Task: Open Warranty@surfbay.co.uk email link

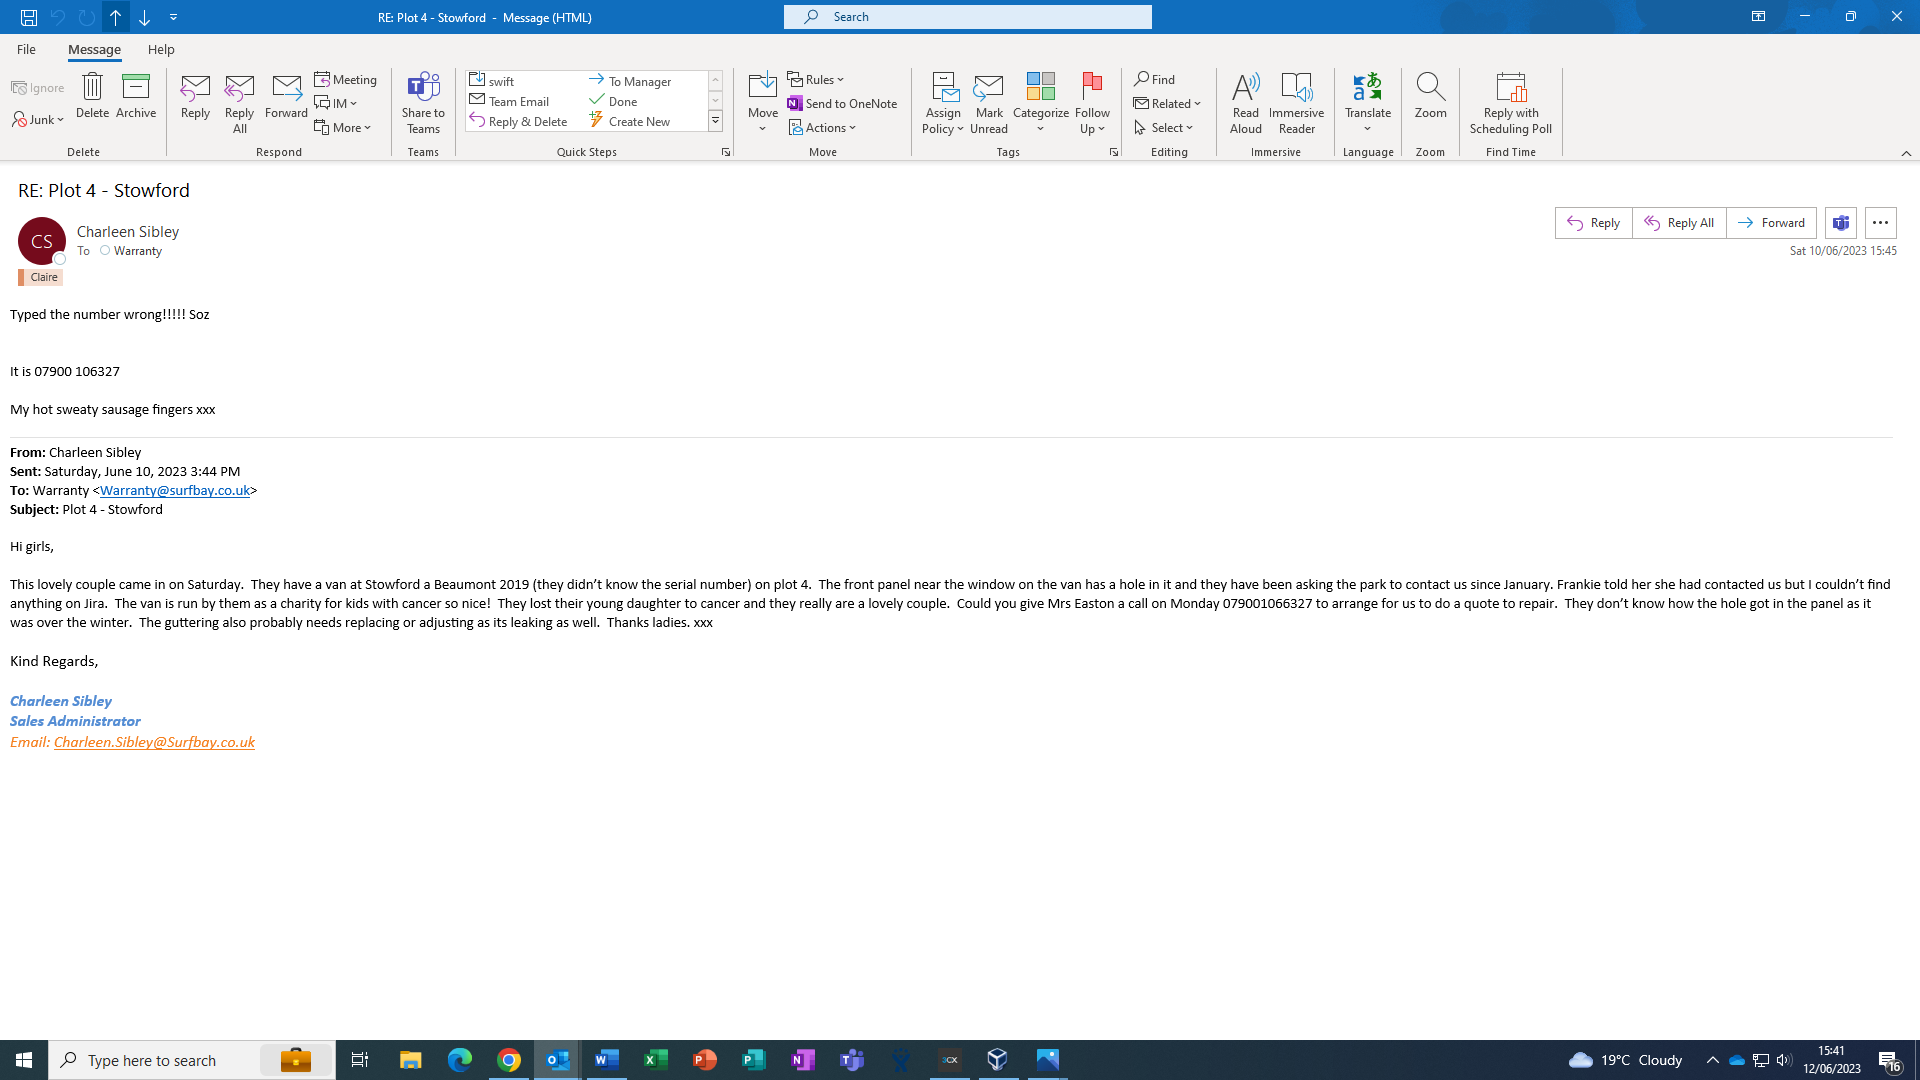Action: click(x=174, y=490)
